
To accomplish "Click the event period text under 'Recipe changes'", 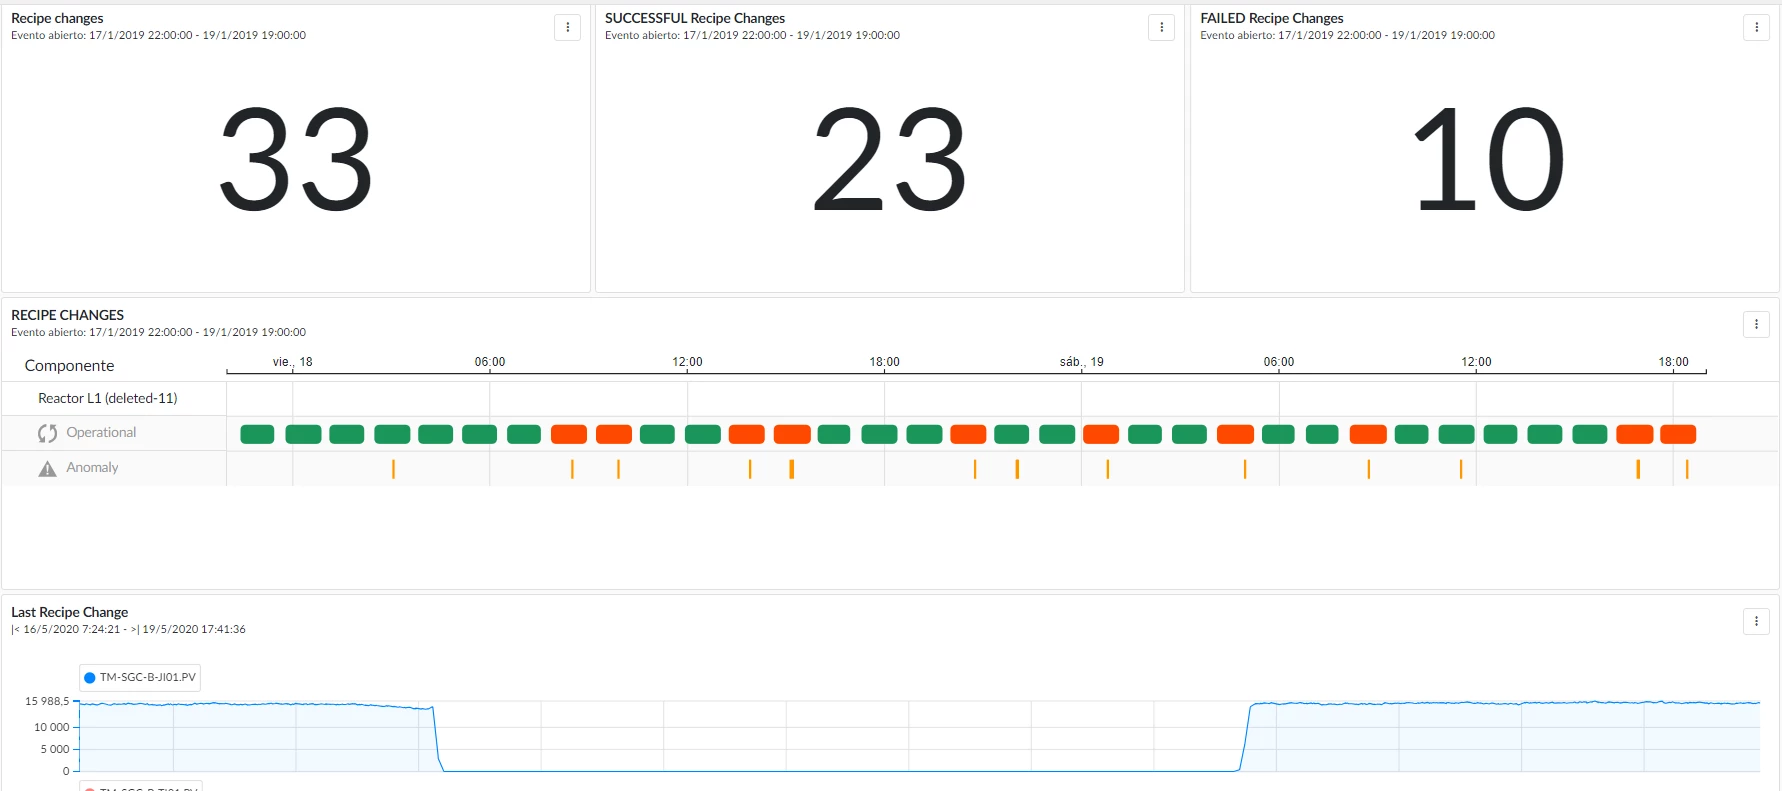I will [x=158, y=35].
